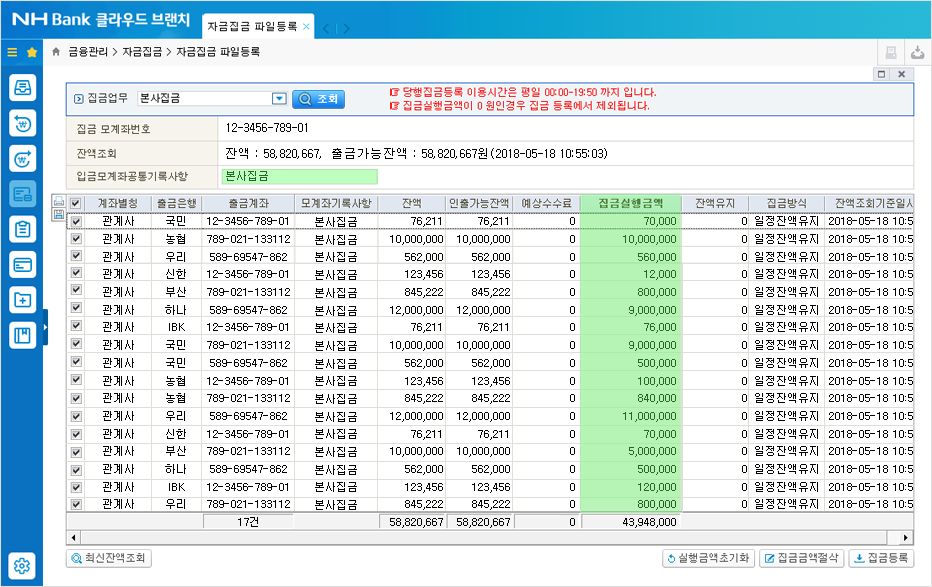Click the print icon at top right

pos(891,53)
